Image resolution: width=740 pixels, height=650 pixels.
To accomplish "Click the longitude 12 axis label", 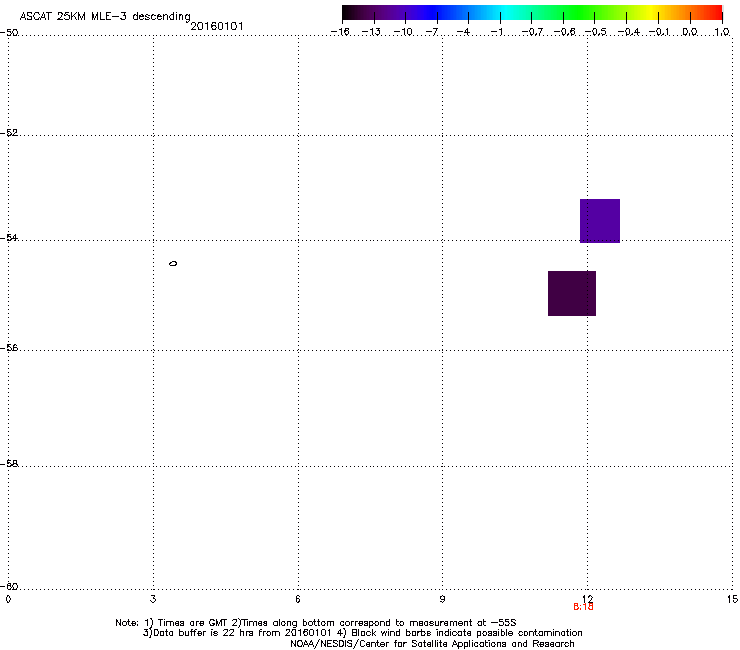I will [588, 599].
